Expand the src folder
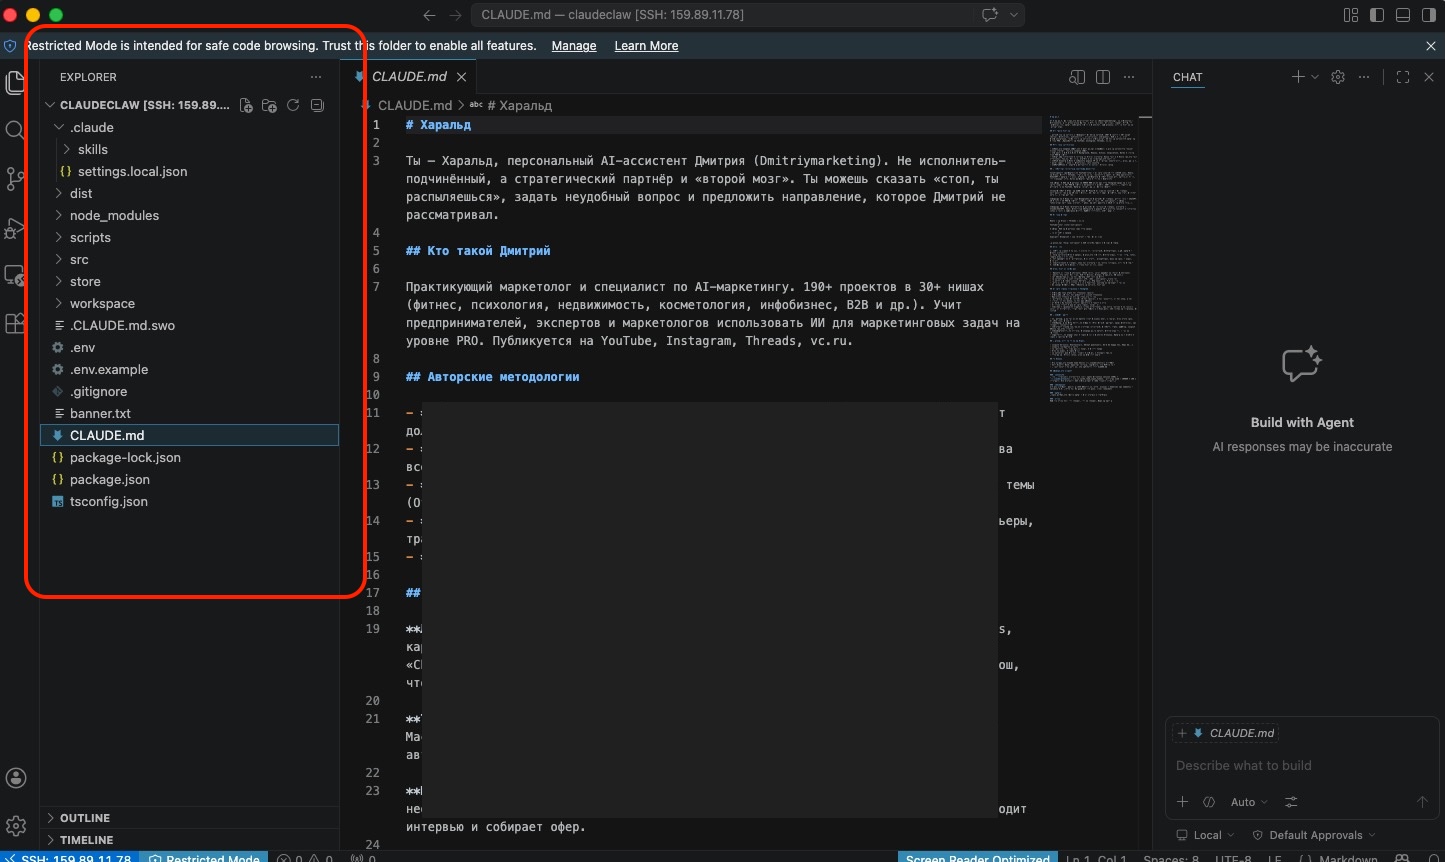Screen dimensions: 1445x862 click(x=190, y=259)
